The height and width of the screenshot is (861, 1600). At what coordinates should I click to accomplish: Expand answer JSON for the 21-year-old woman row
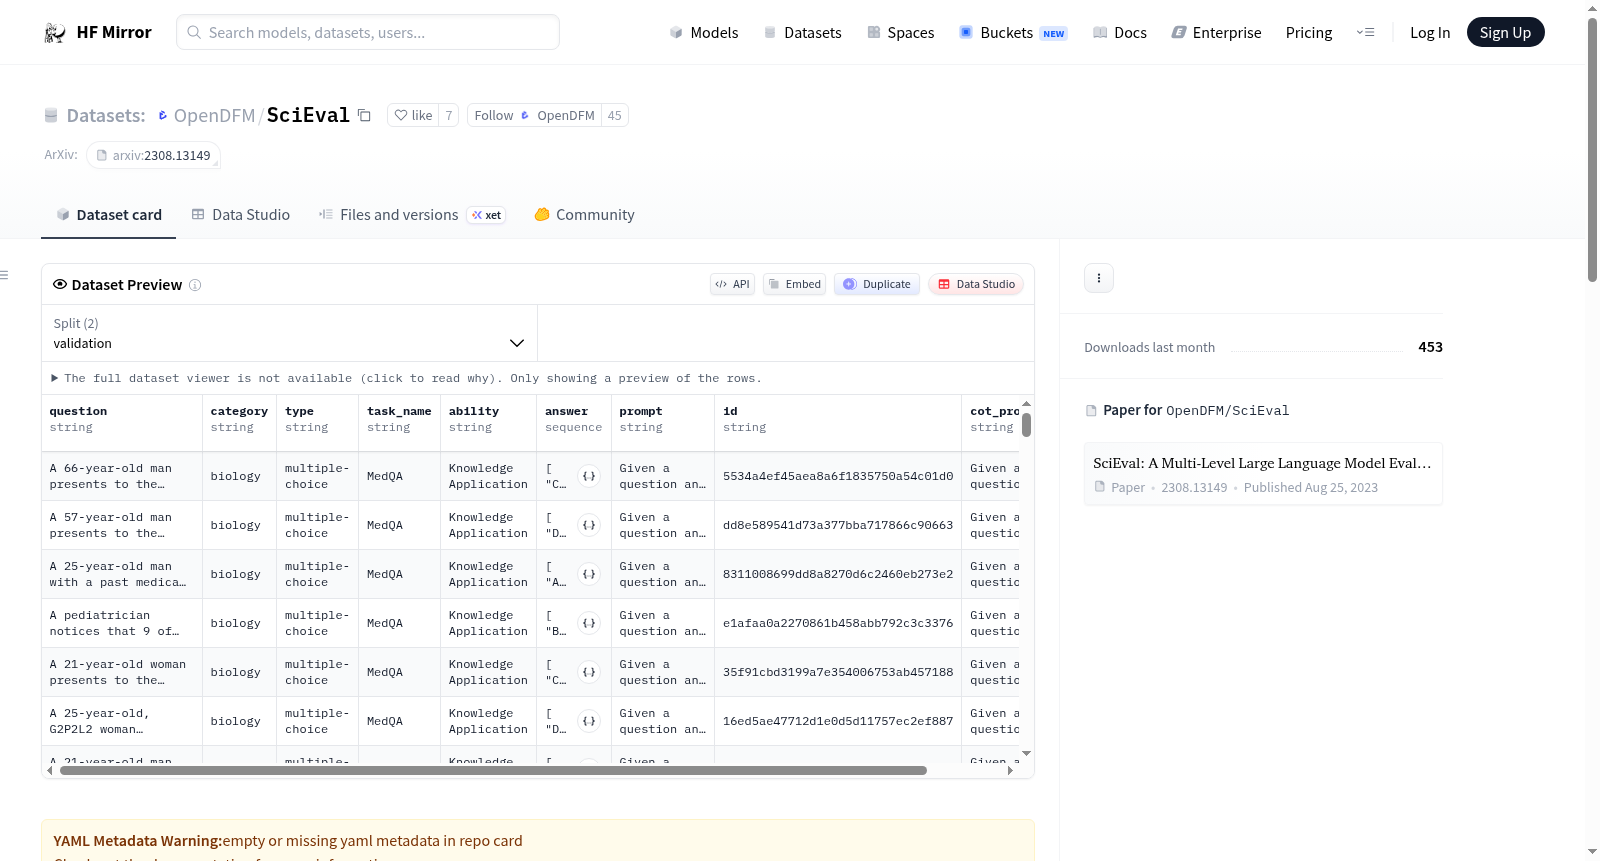click(589, 672)
